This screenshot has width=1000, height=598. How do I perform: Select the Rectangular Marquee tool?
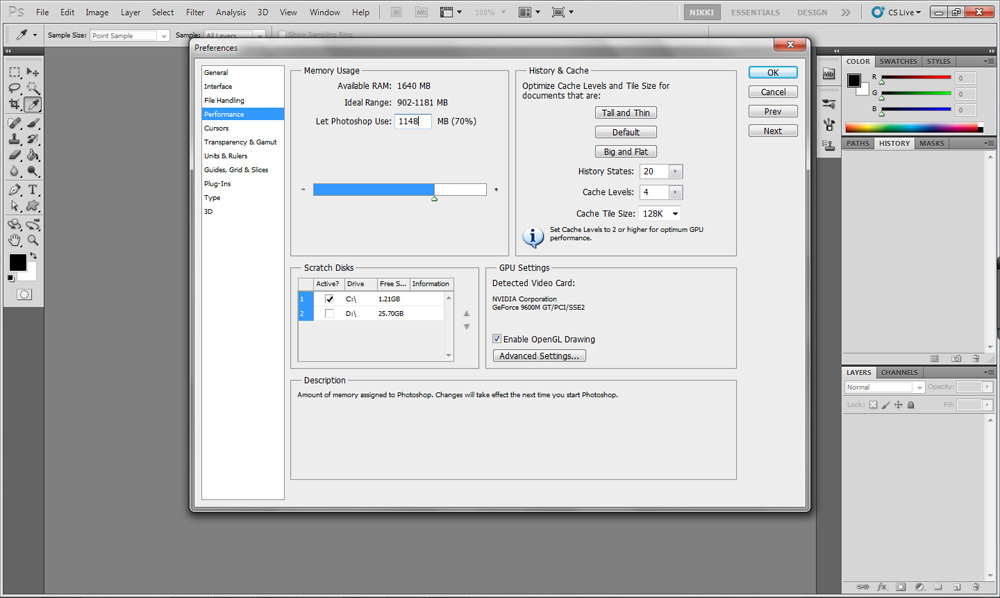click(14, 72)
